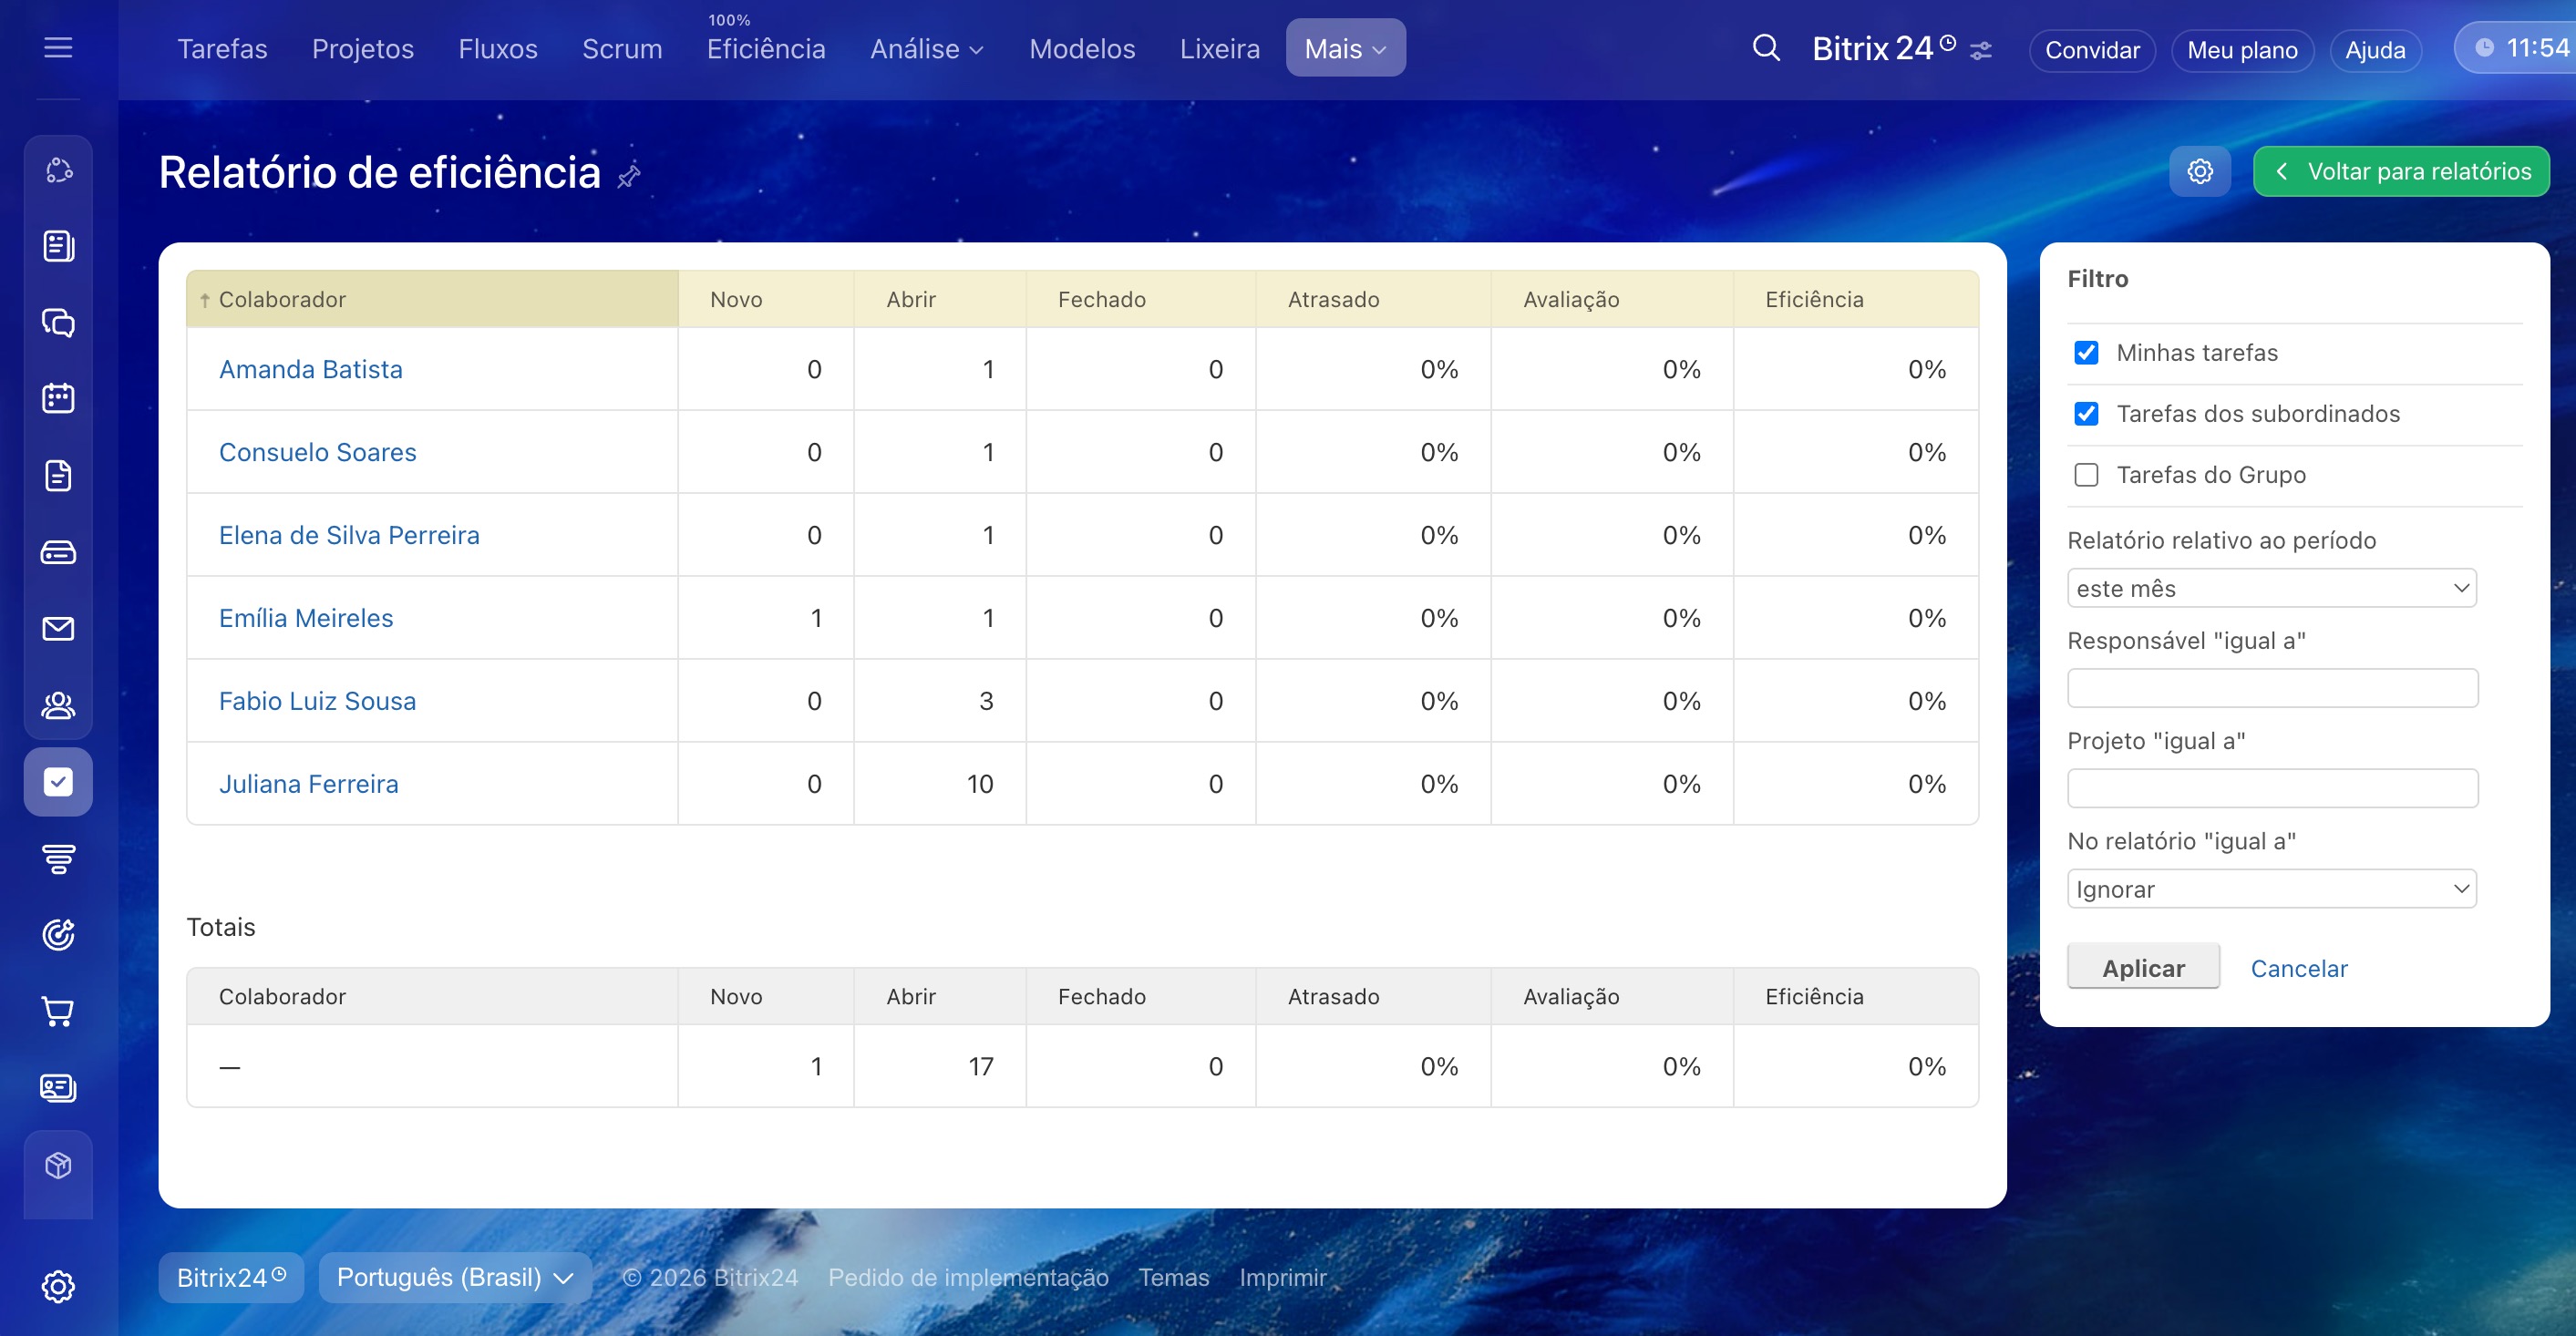Image resolution: width=2576 pixels, height=1336 pixels.
Task: Switch to the Scrum tab
Action: 622,49
